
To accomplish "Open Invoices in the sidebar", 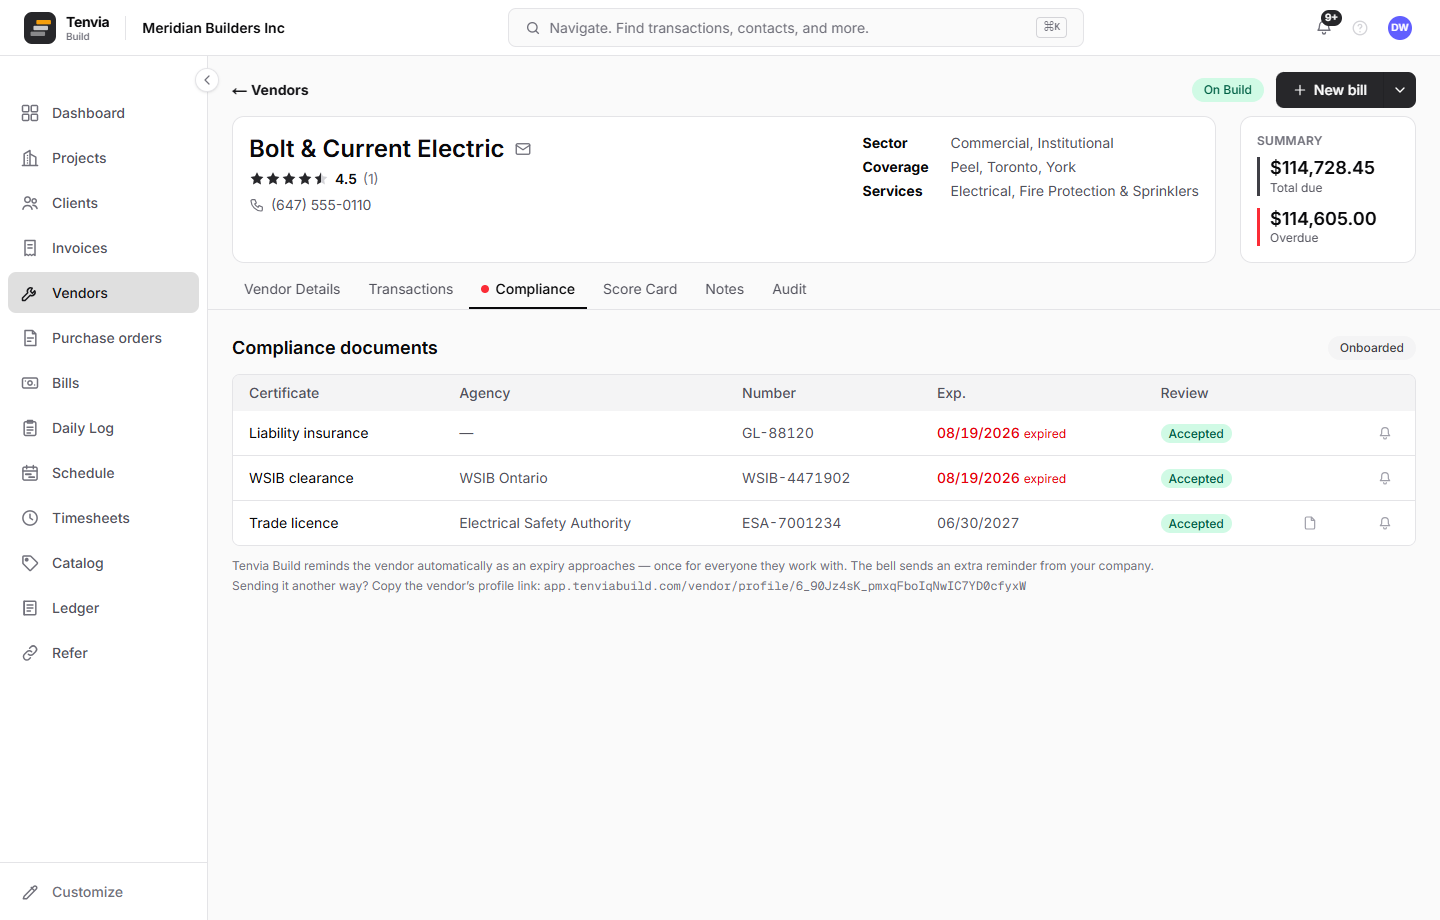I will pyautogui.click(x=103, y=248).
